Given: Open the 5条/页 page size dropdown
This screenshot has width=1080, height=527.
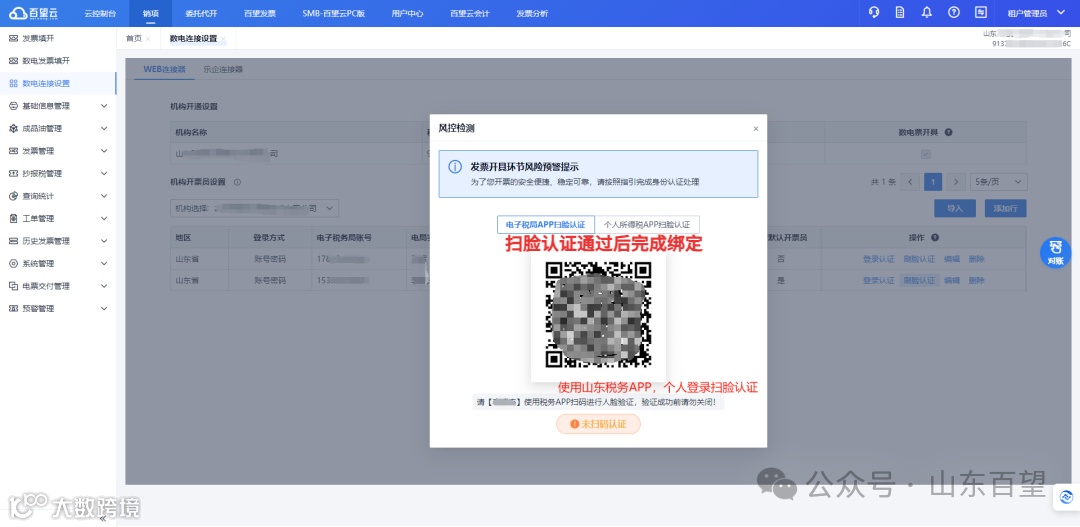Looking at the screenshot, I should point(999,182).
